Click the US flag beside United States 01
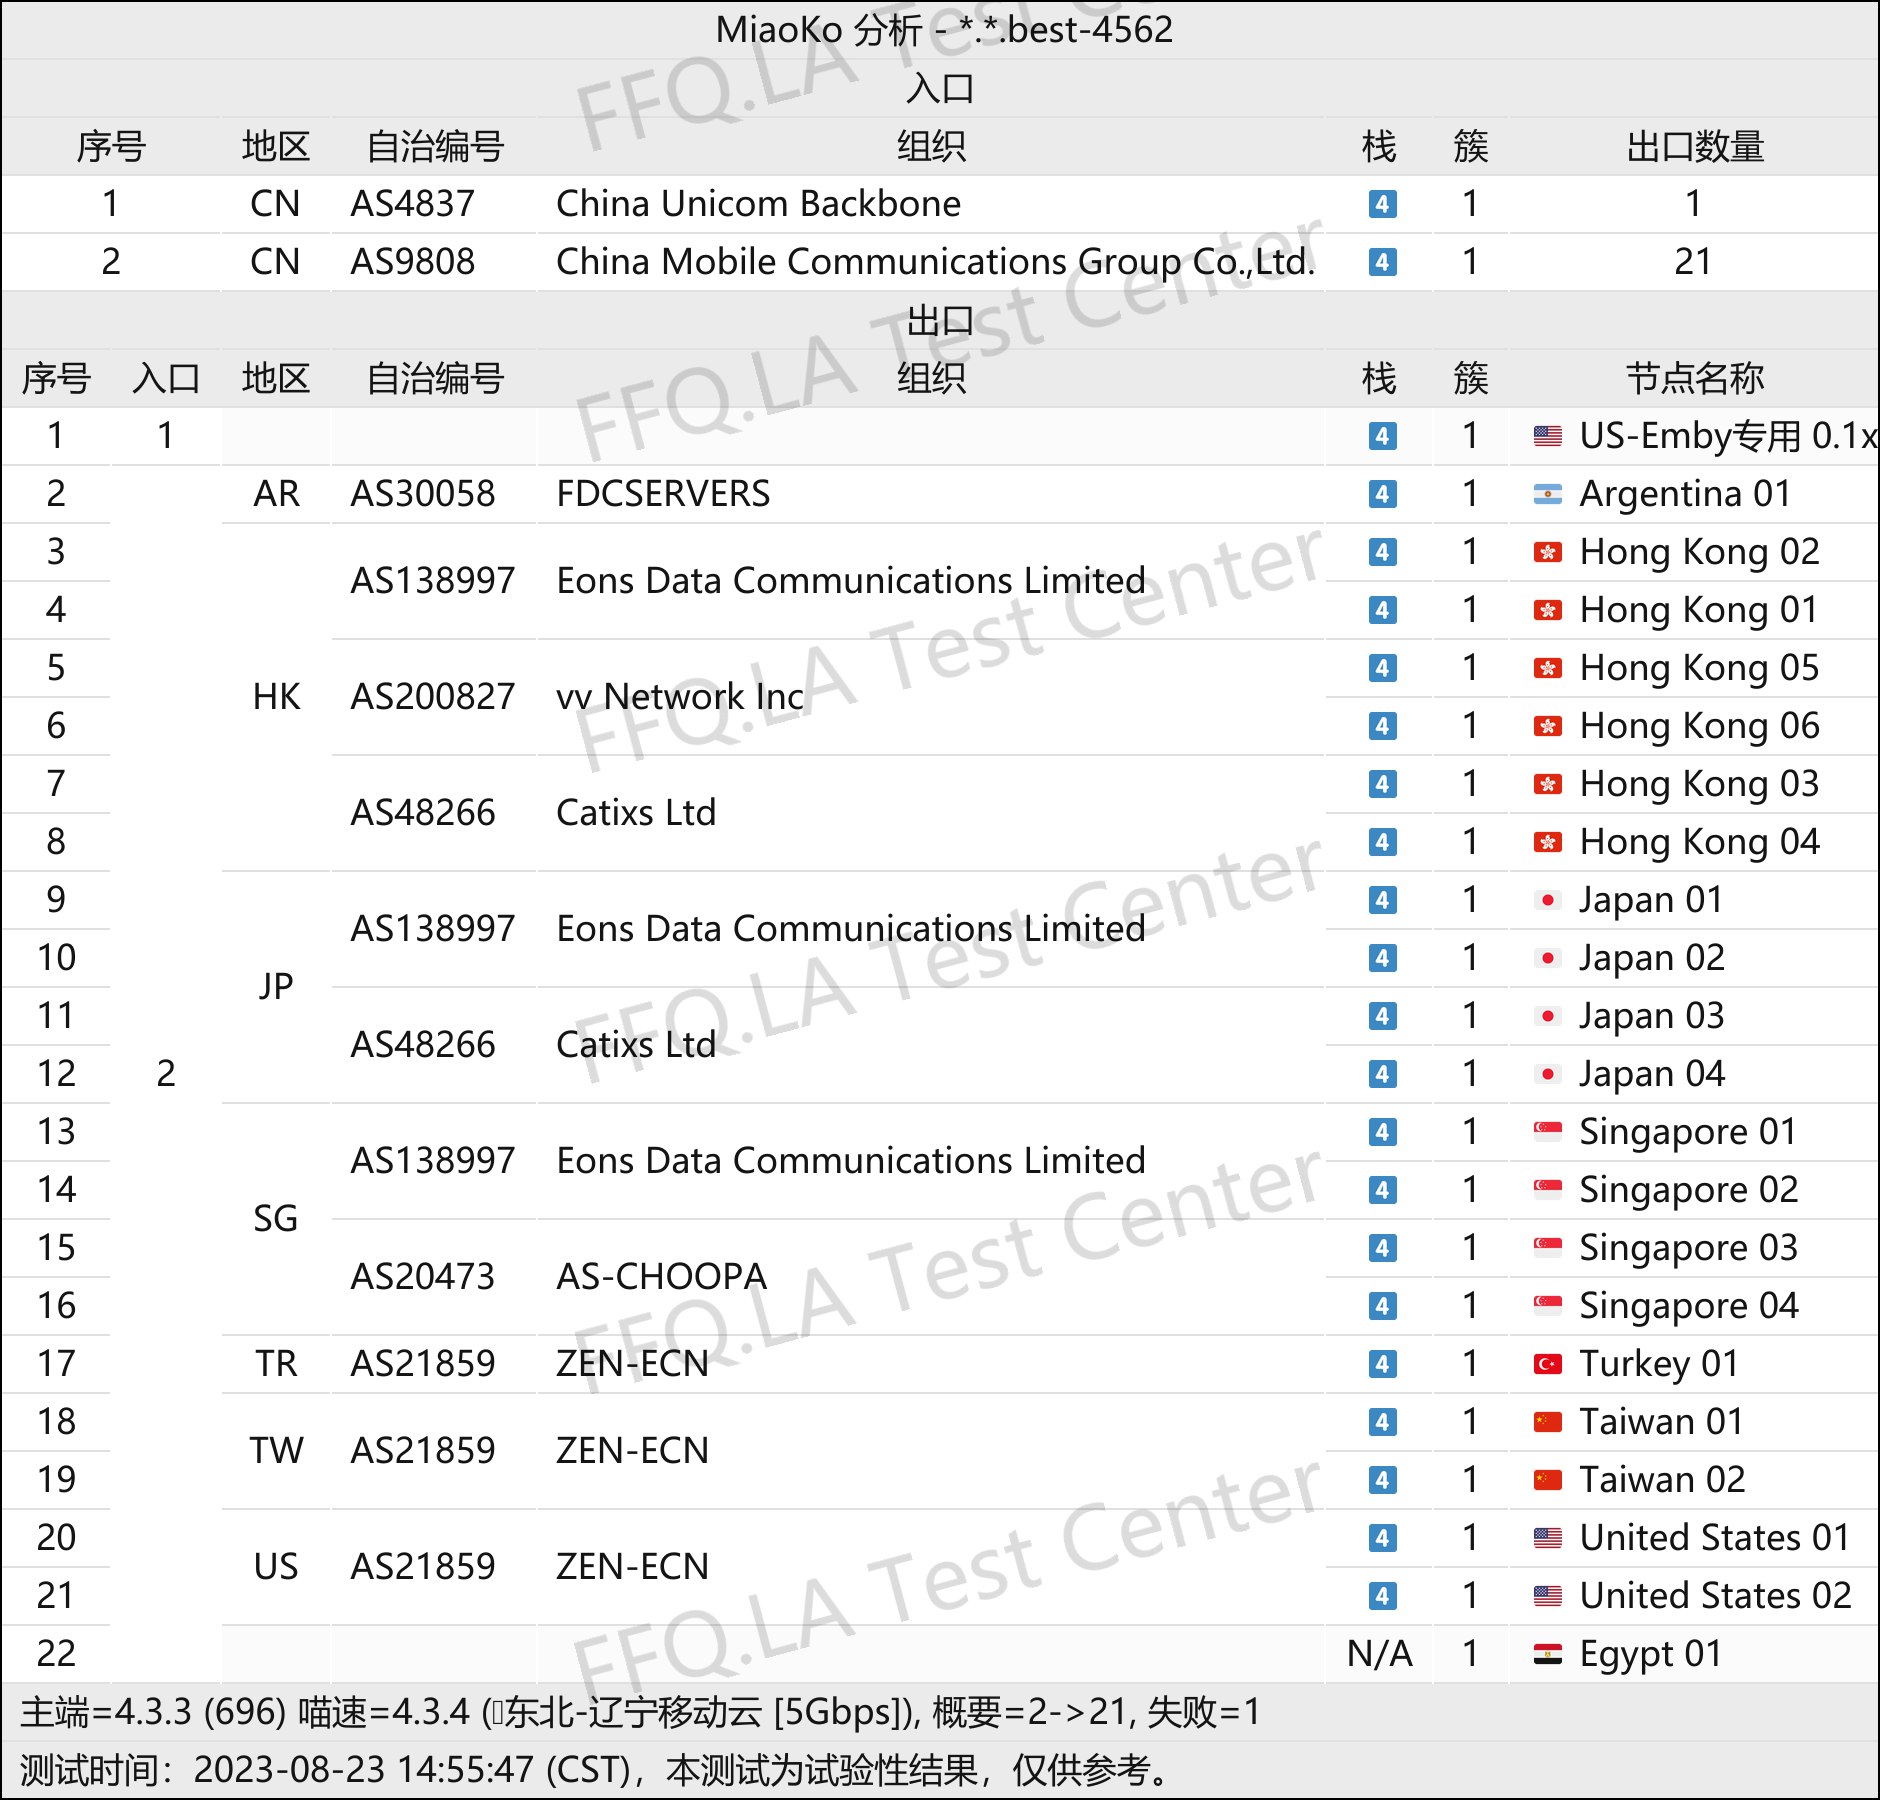 coord(1547,1538)
